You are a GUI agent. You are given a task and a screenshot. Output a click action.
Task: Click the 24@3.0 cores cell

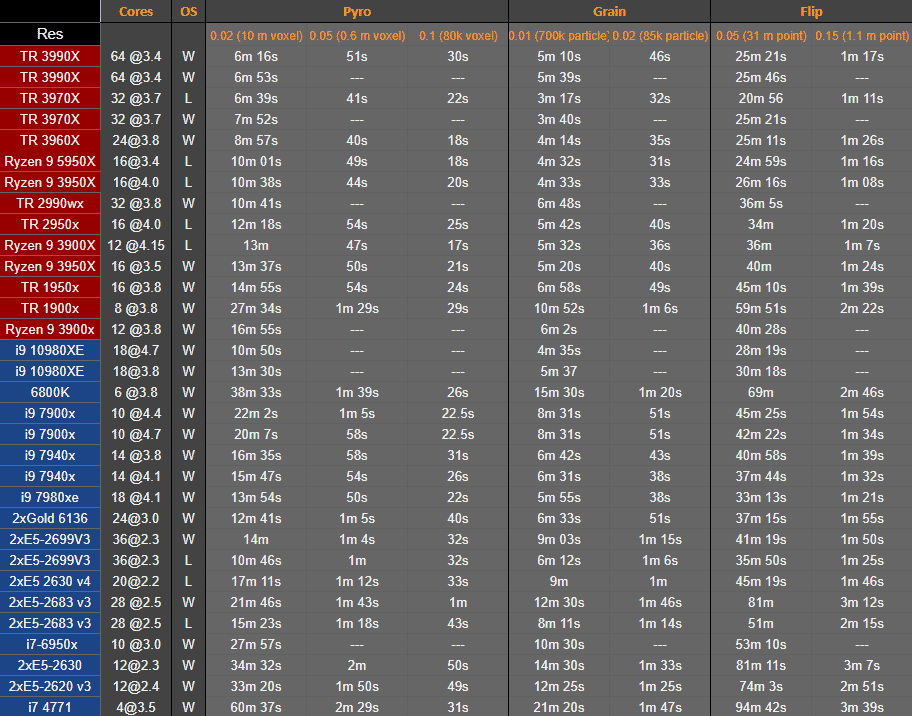pos(136,518)
